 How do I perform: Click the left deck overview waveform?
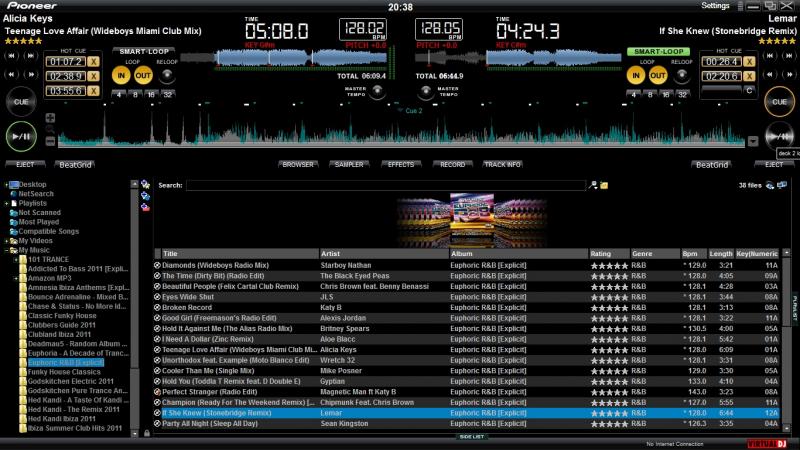[283, 57]
